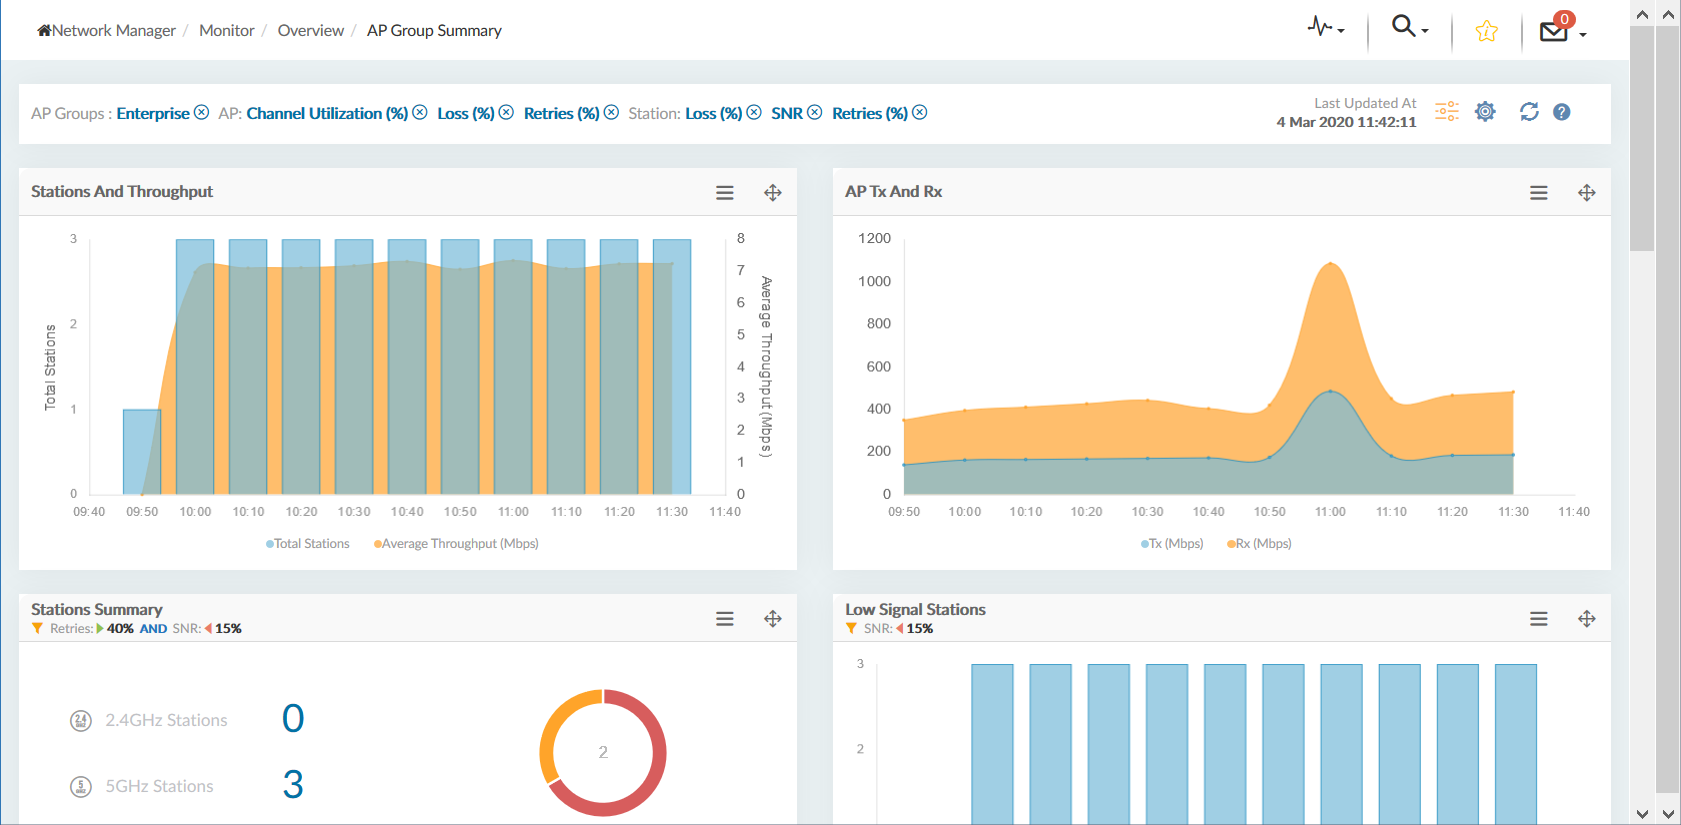Open Stations And Throughput hamburger menu

click(725, 193)
